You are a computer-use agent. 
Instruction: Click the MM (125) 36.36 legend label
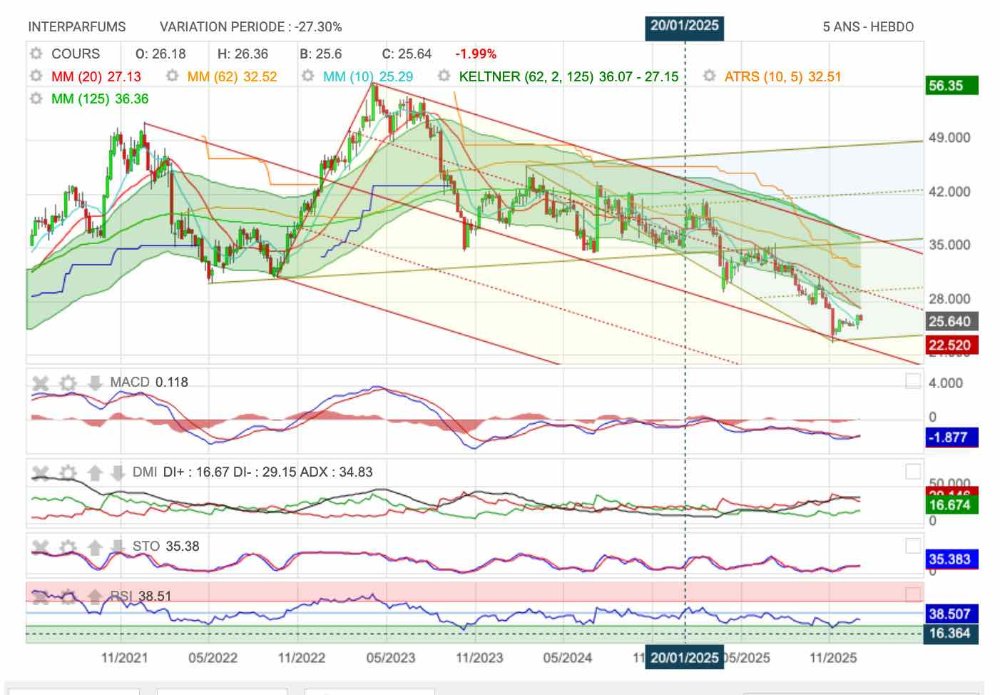click(100, 99)
